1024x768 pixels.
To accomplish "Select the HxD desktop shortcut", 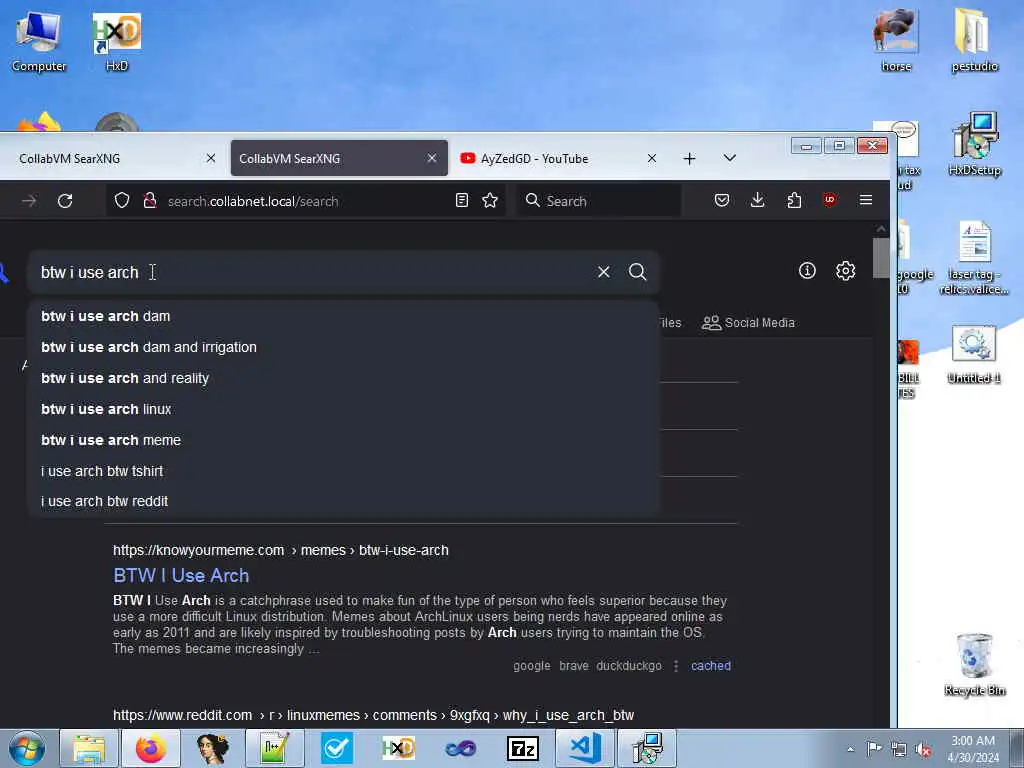I will pyautogui.click(x=116, y=42).
